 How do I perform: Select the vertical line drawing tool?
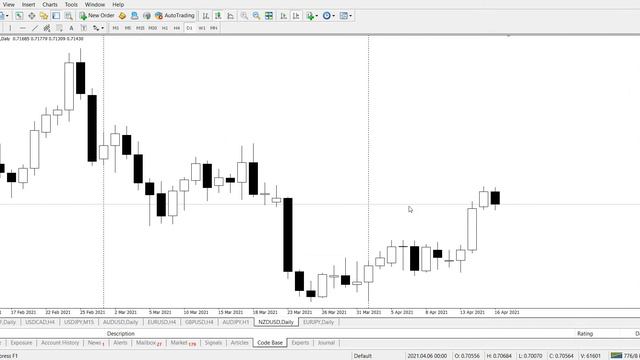pos(10,28)
